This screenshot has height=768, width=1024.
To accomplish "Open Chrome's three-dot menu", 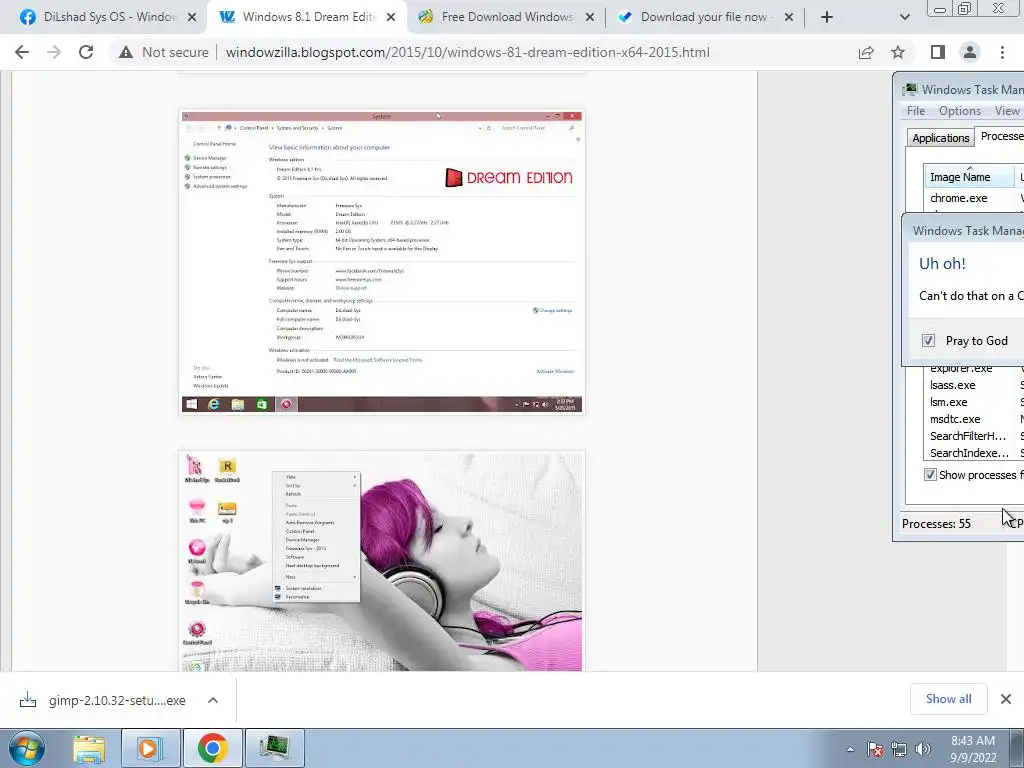I will click(x=1002, y=52).
